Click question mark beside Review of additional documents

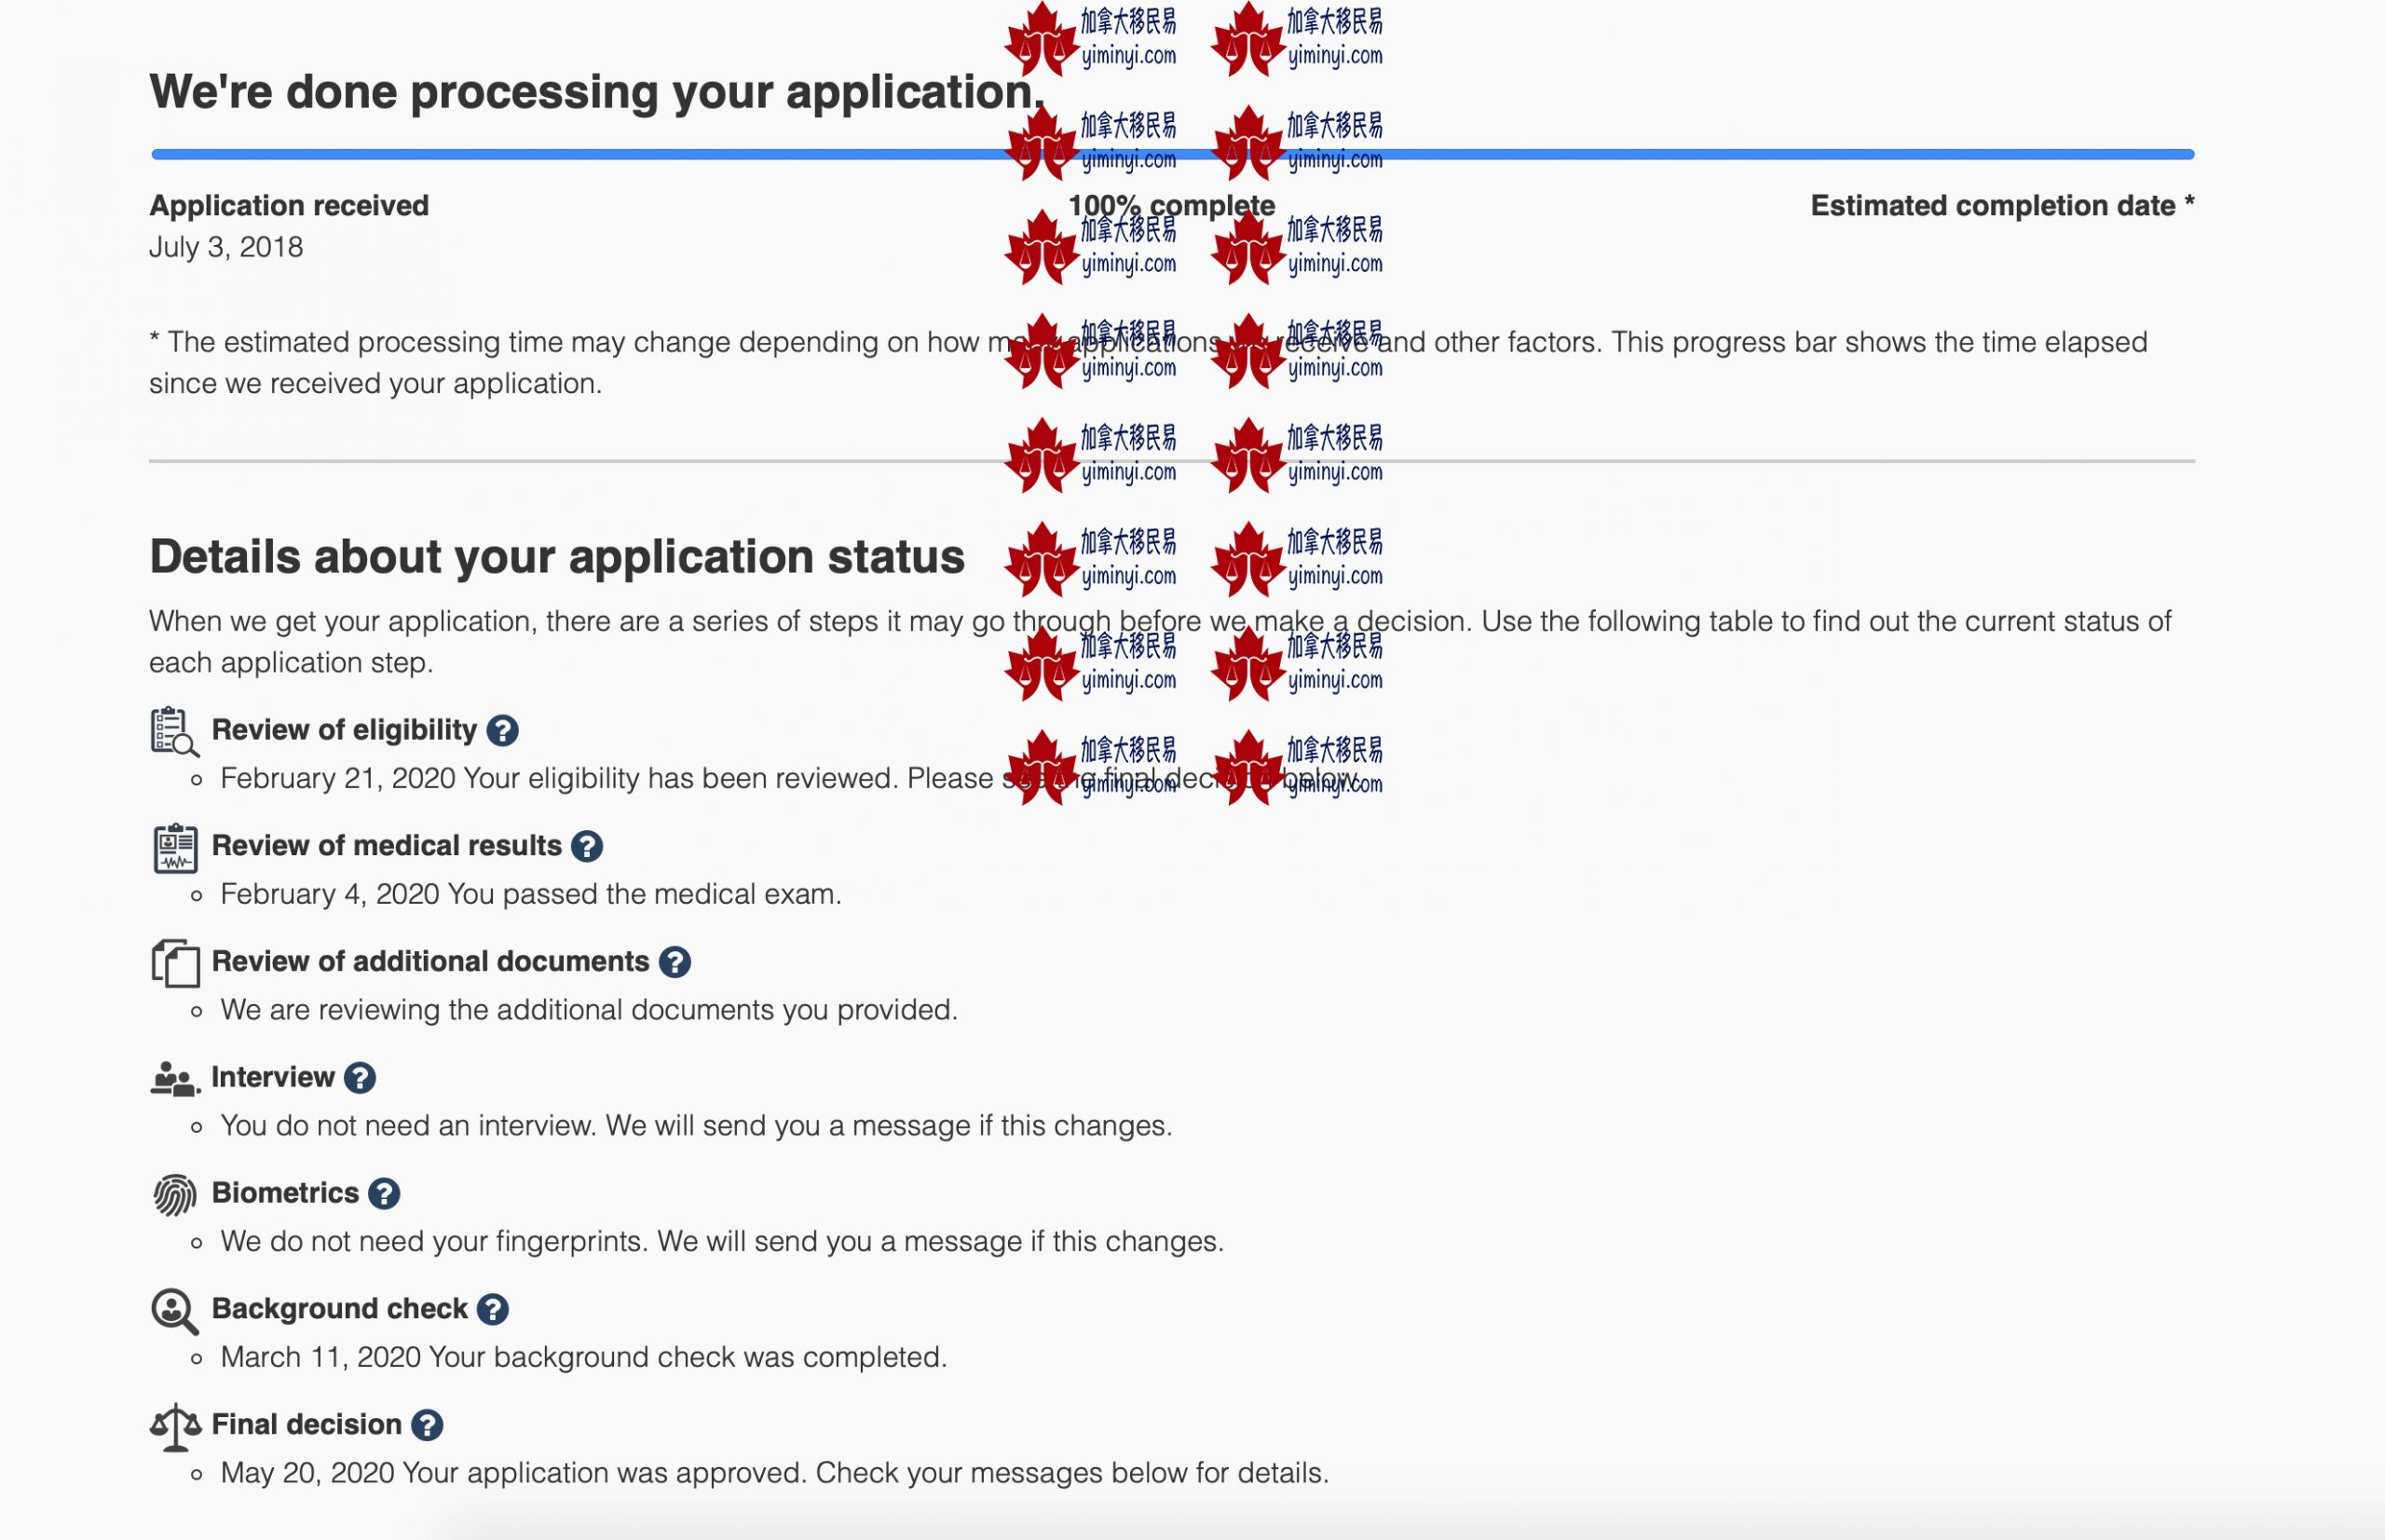[x=675, y=962]
